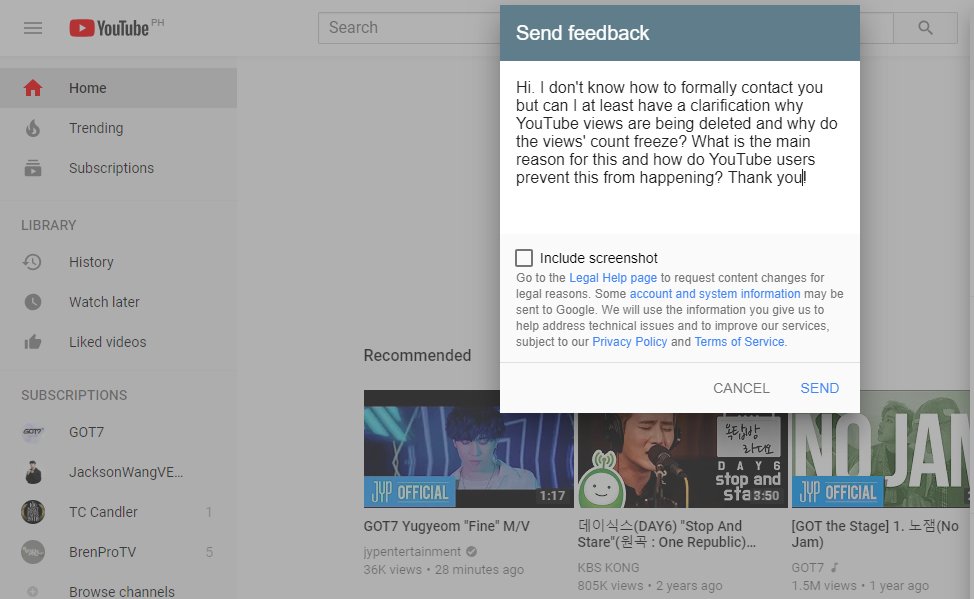The image size is (974, 599).
Task: Open Liked videos in the library
Action: pyautogui.click(x=118, y=342)
